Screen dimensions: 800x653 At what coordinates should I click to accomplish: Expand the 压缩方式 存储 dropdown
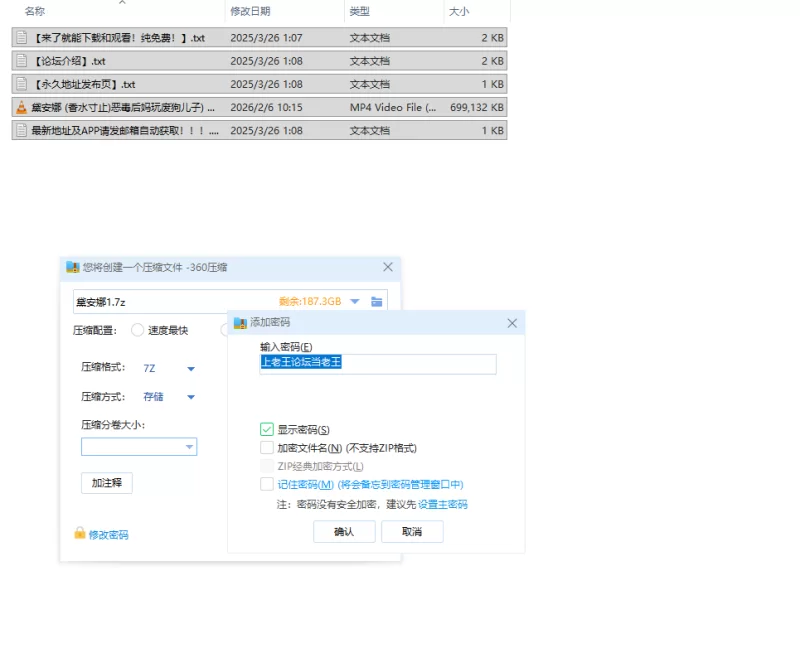point(191,397)
